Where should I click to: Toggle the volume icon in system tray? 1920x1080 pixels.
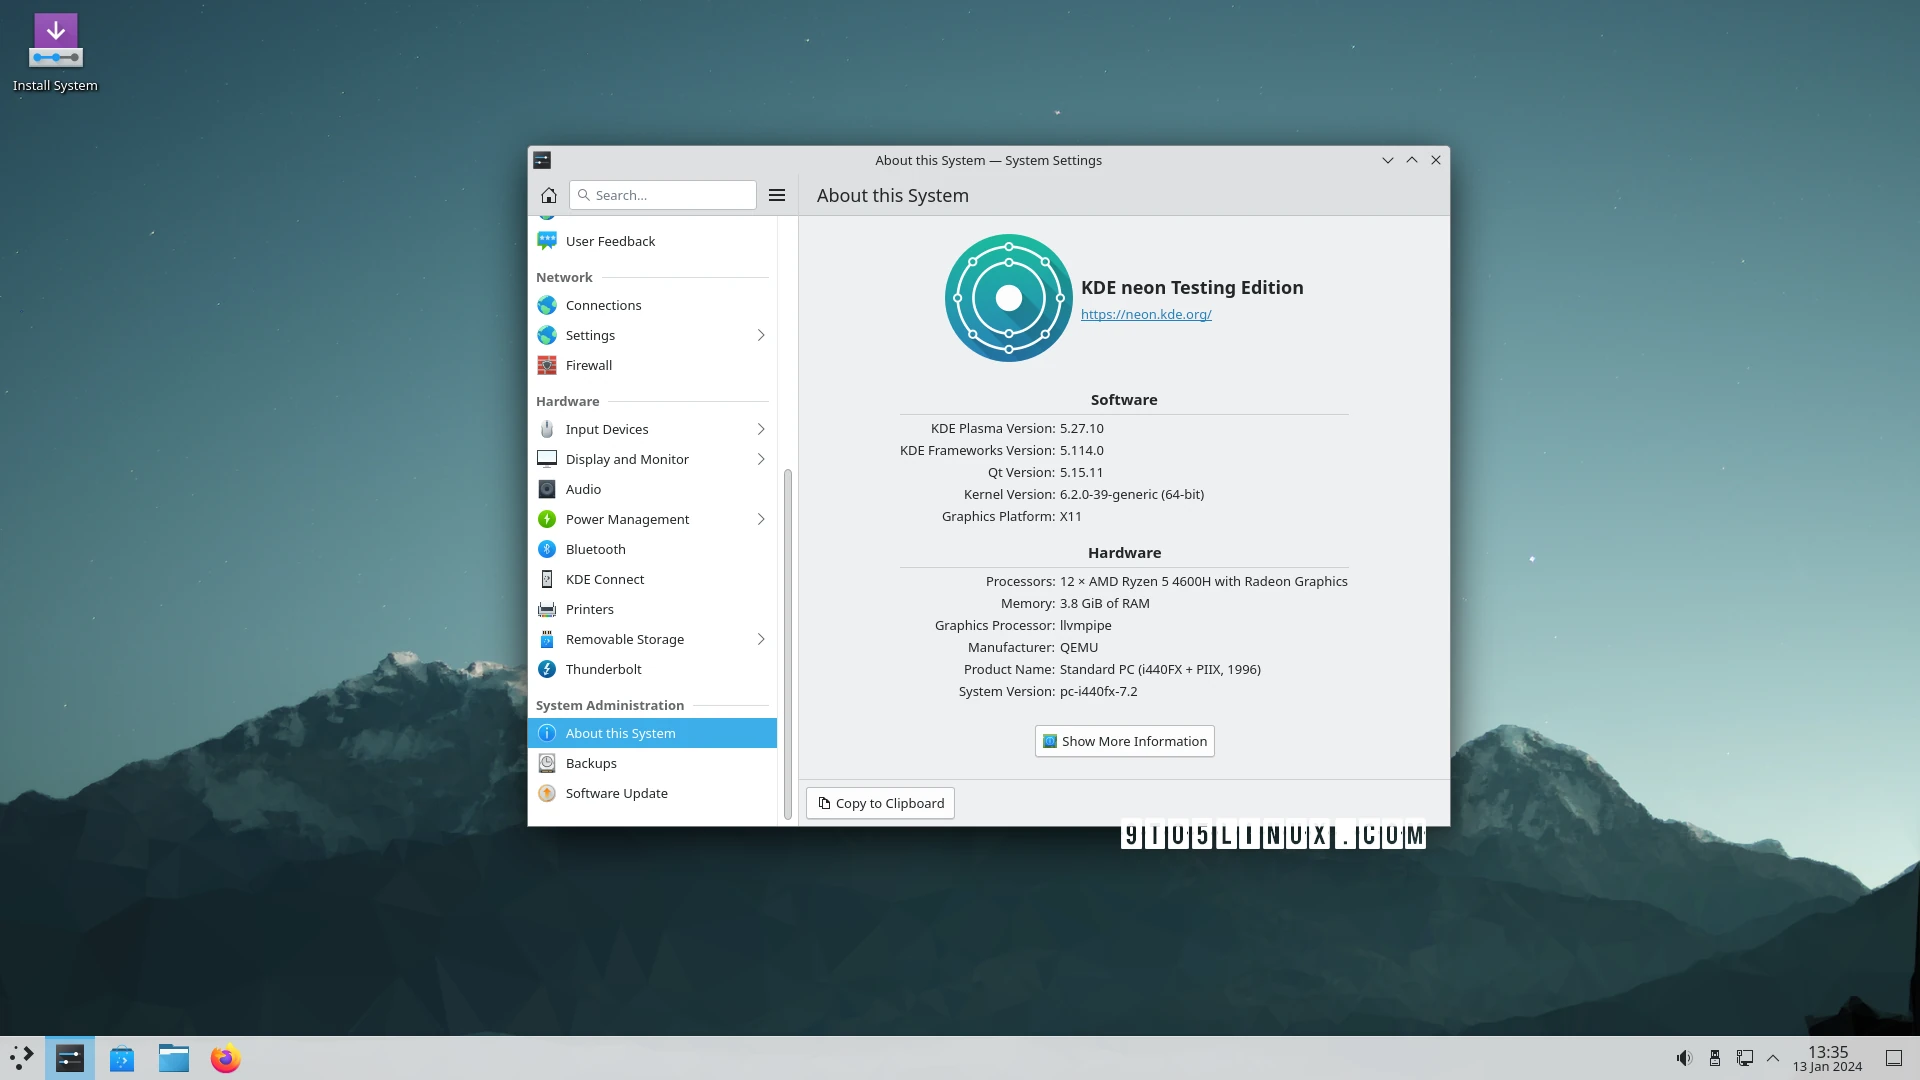click(x=1684, y=1057)
